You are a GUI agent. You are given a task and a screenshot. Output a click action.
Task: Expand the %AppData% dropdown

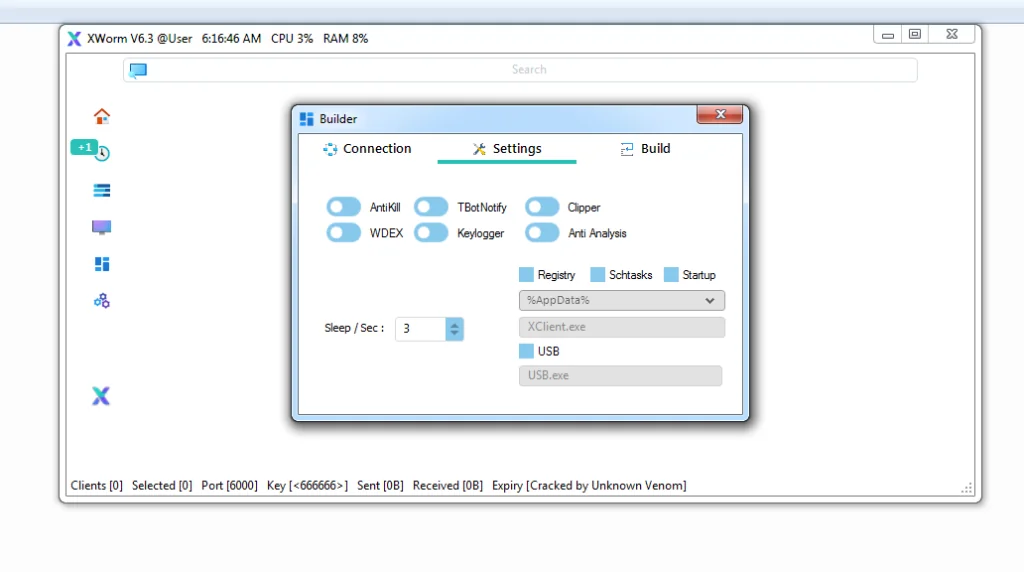[709, 300]
